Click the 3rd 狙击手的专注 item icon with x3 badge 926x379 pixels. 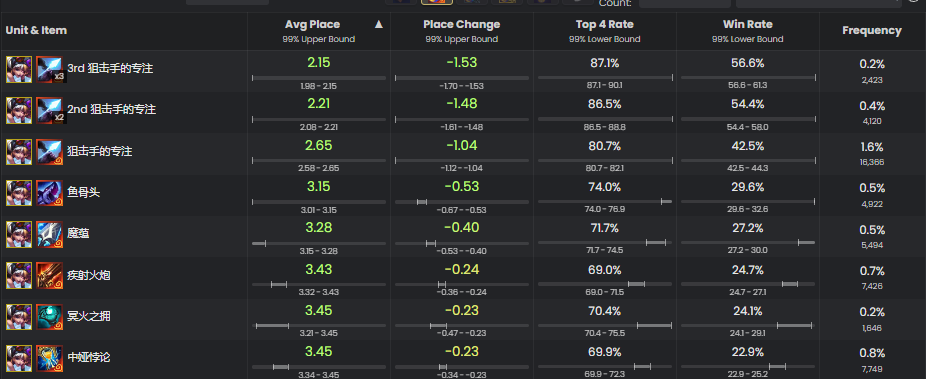tap(50, 68)
